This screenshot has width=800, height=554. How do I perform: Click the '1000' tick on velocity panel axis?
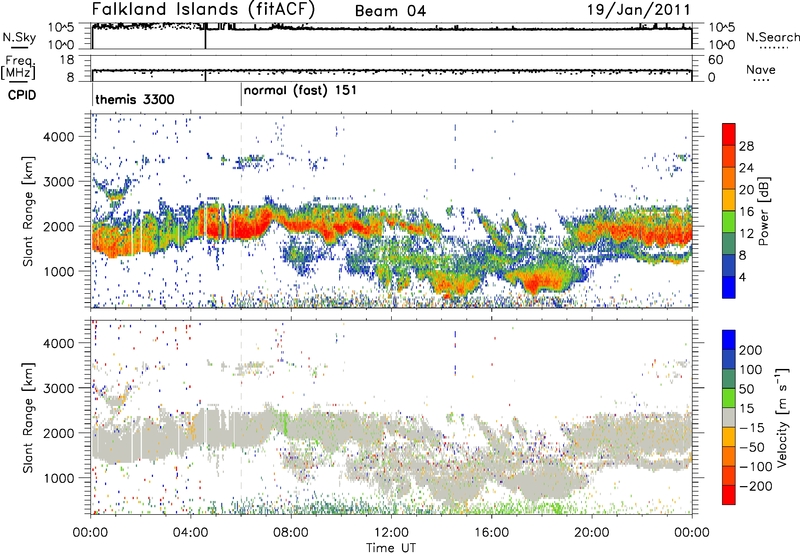click(x=58, y=478)
